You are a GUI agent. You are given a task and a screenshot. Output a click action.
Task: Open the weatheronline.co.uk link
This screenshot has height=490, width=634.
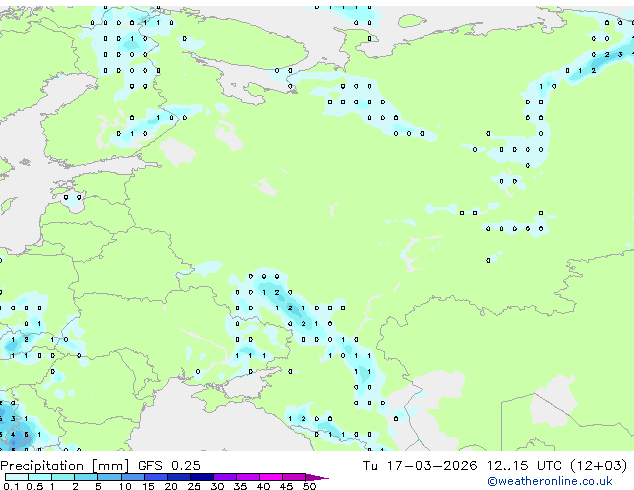coord(550,481)
